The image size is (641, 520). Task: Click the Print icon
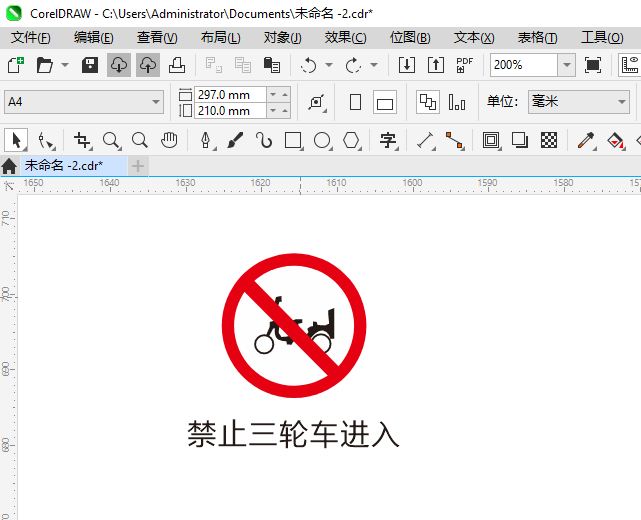pyautogui.click(x=177, y=65)
